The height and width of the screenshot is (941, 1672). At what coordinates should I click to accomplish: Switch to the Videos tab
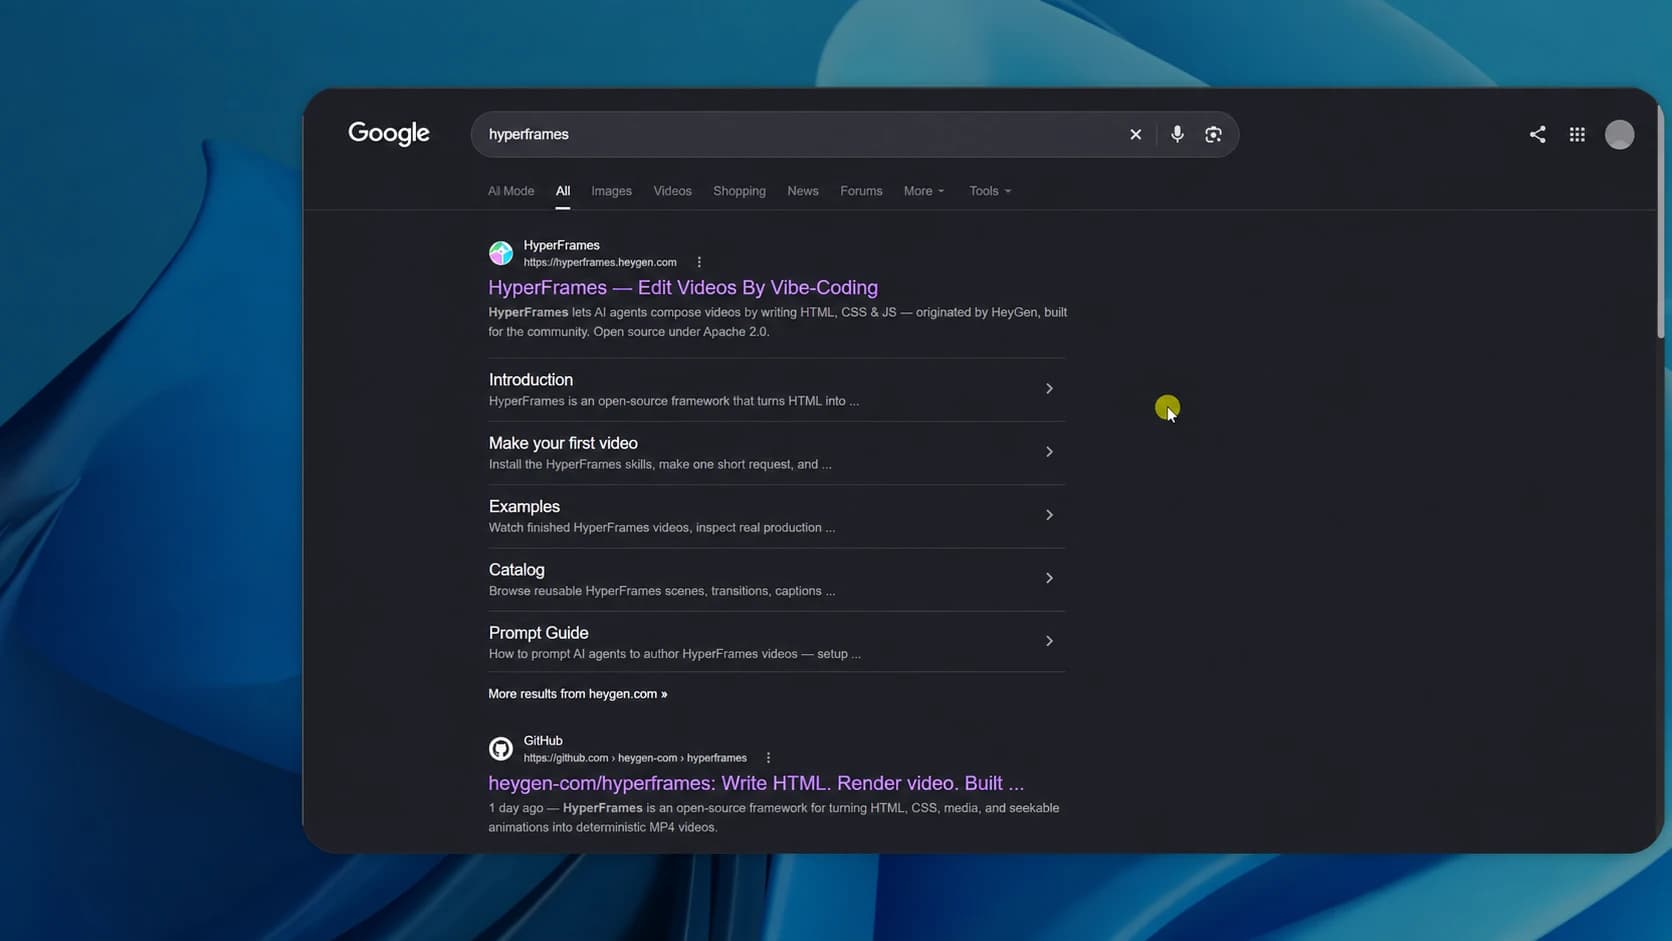tap(672, 191)
